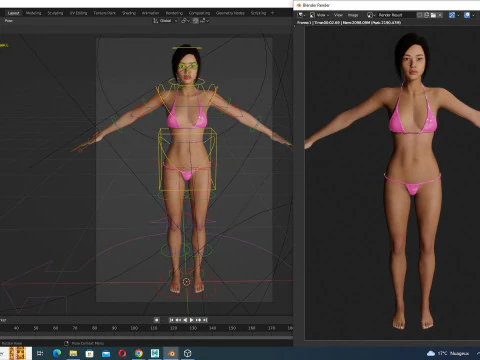
Task: Open Task View on the taskbar
Action: point(40,353)
